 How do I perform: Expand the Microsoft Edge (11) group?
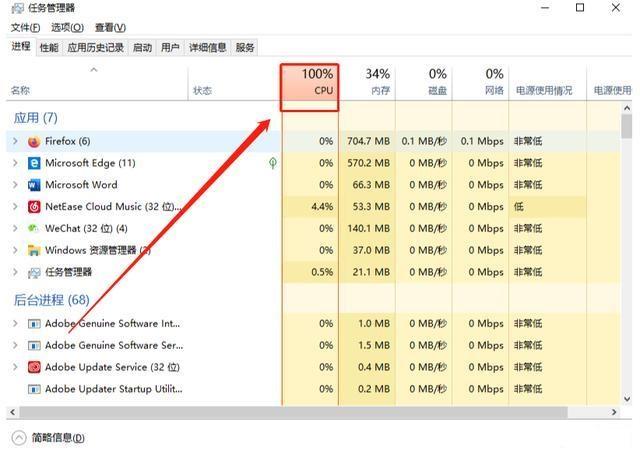point(16,163)
